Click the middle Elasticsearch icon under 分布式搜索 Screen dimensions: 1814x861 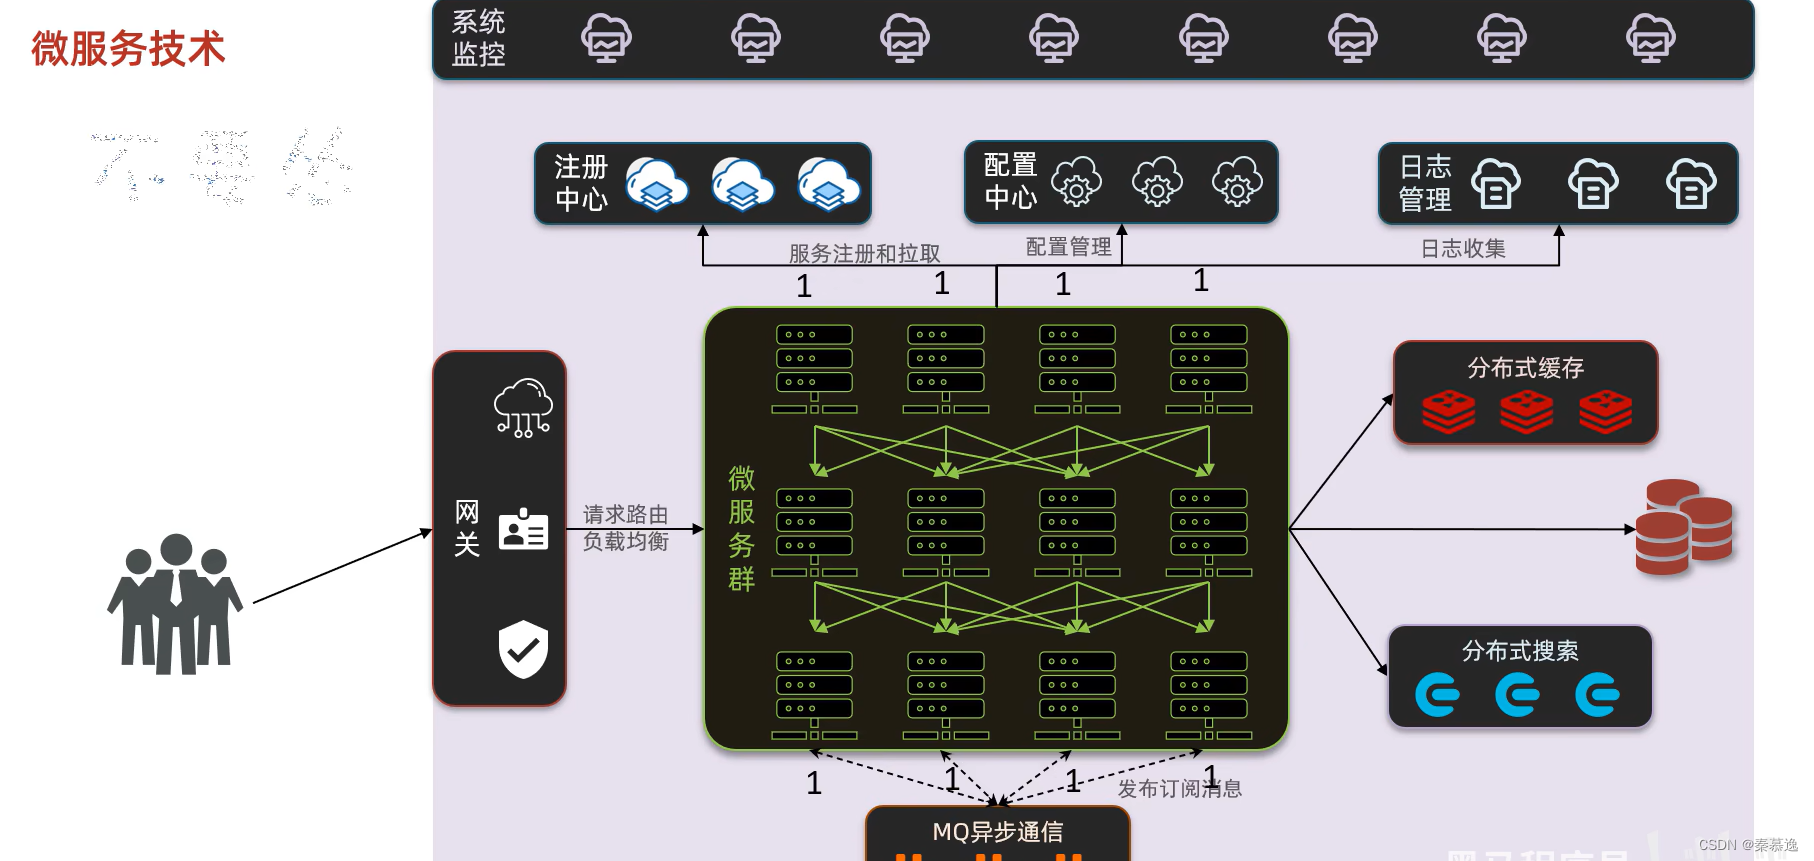point(1517,695)
